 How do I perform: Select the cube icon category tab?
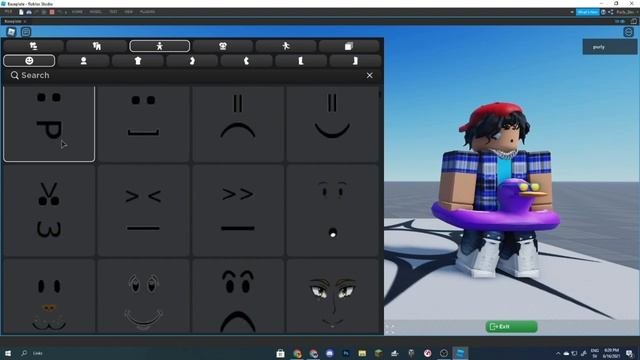(x=349, y=46)
